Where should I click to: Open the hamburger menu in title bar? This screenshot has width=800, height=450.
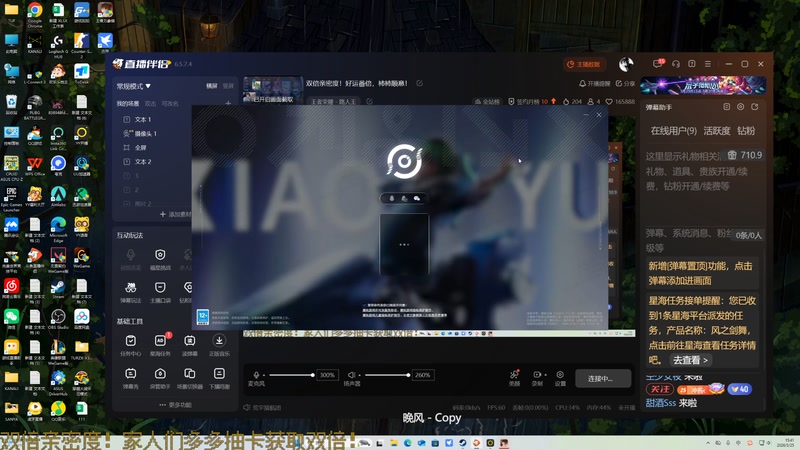point(708,64)
